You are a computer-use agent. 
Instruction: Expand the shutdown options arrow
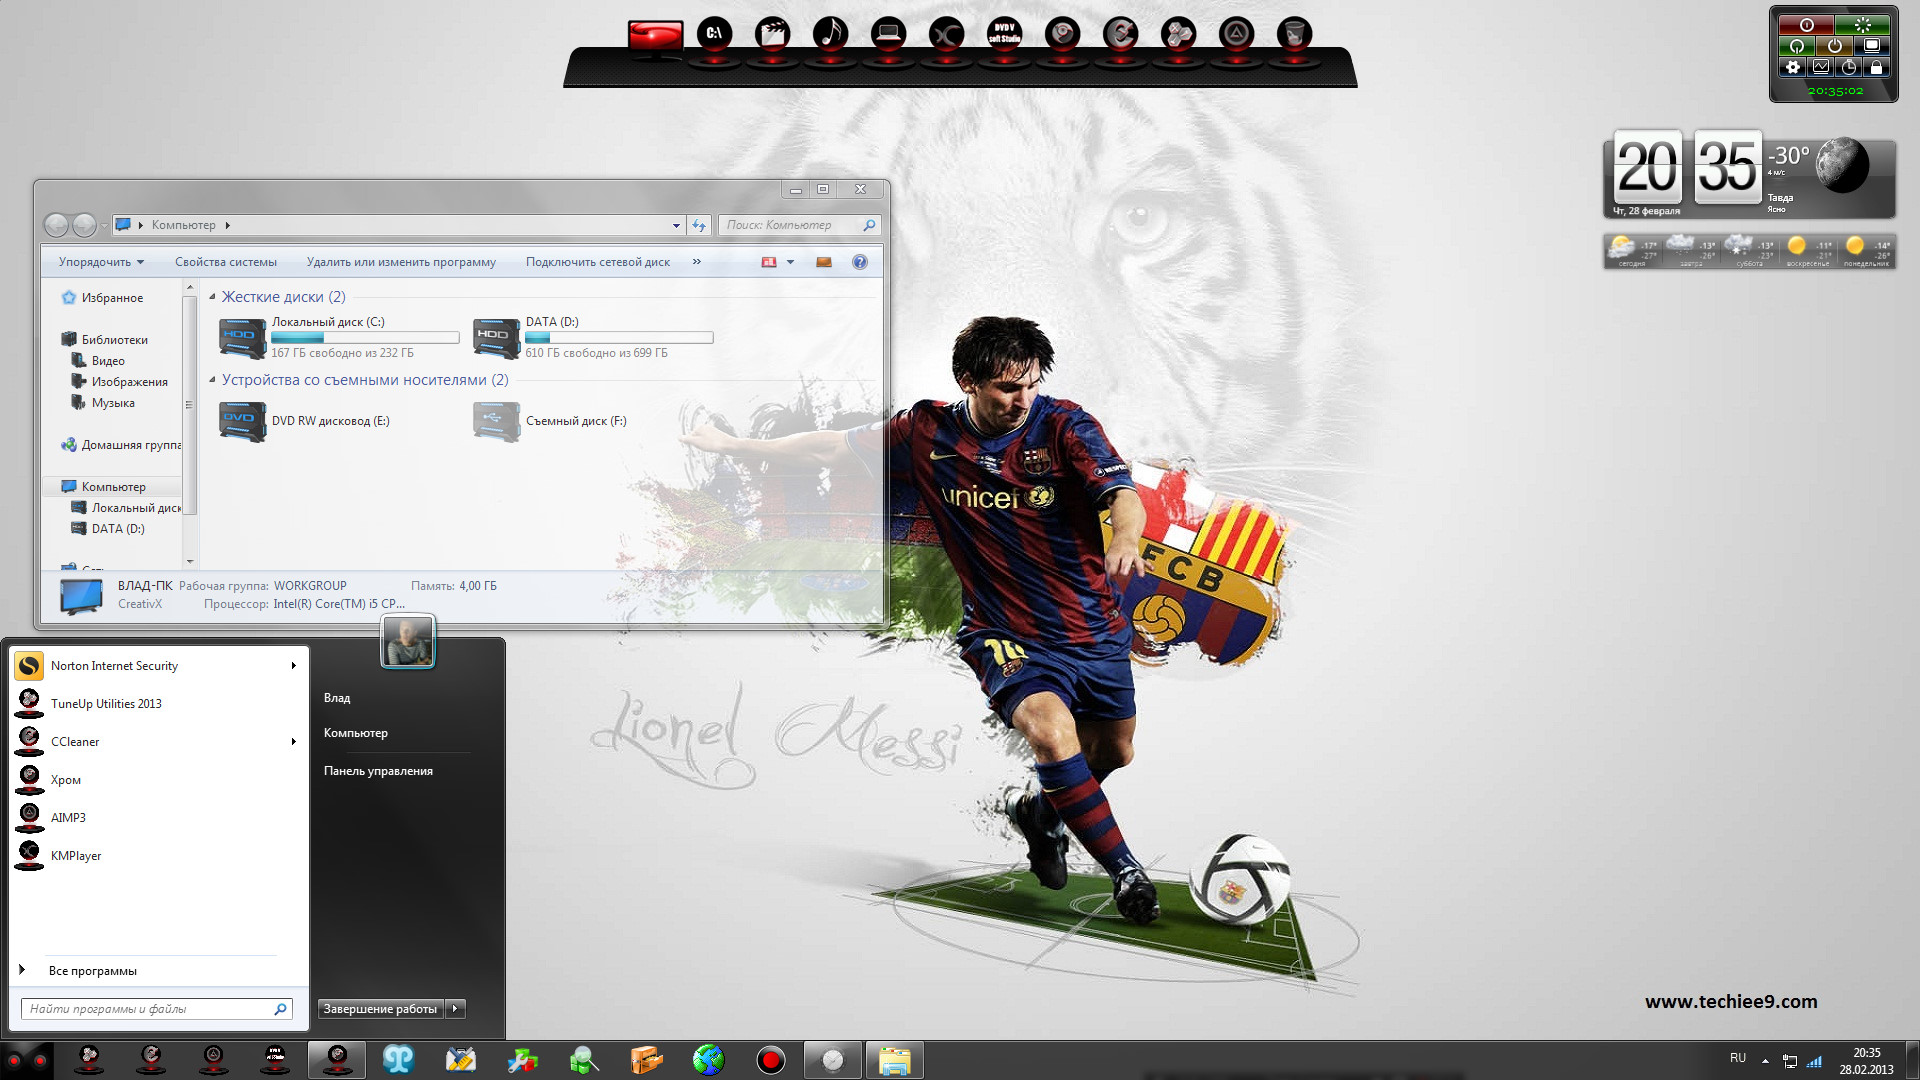point(455,1009)
